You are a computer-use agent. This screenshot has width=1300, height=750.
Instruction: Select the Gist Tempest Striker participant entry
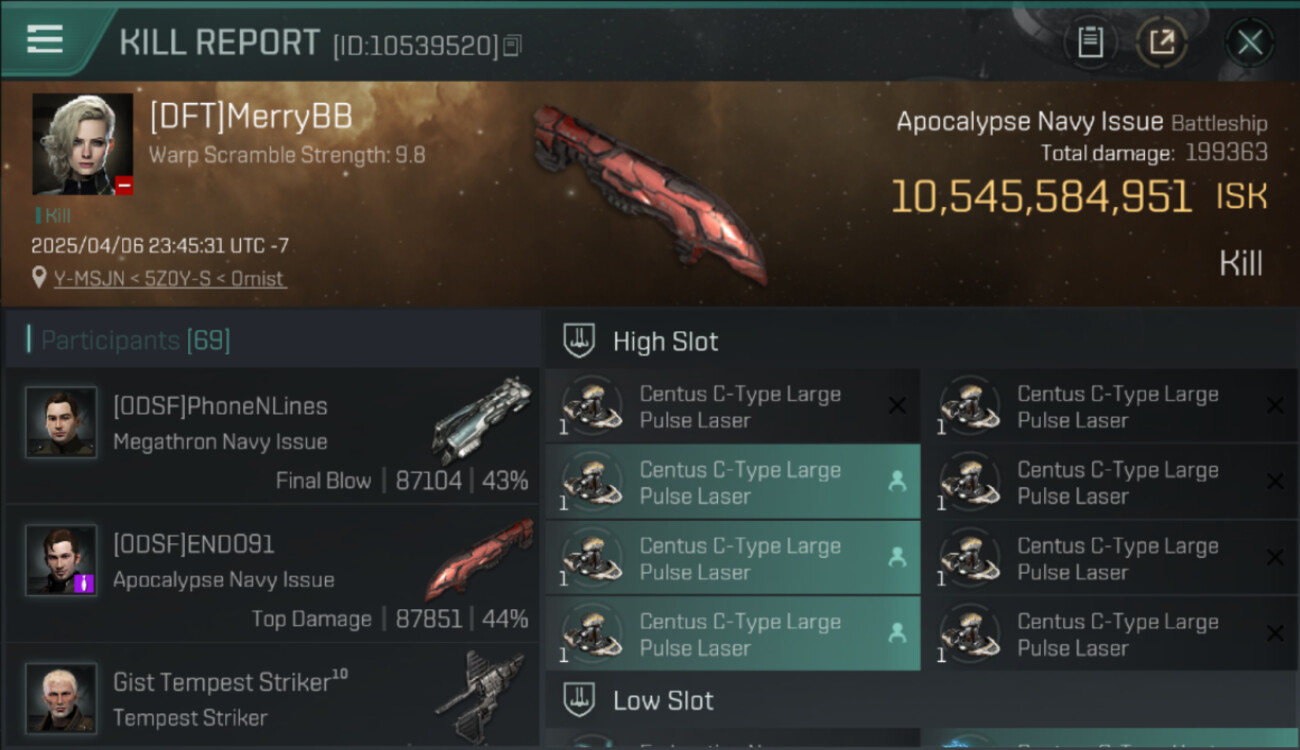[x=272, y=698]
